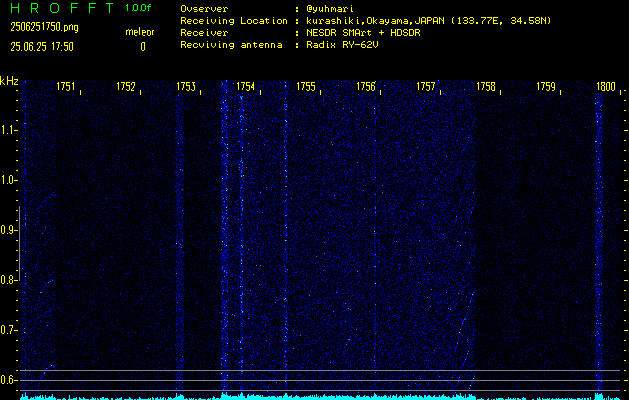The image size is (629, 400).
Task: Click the 1751 time marker
Action: pos(65,86)
